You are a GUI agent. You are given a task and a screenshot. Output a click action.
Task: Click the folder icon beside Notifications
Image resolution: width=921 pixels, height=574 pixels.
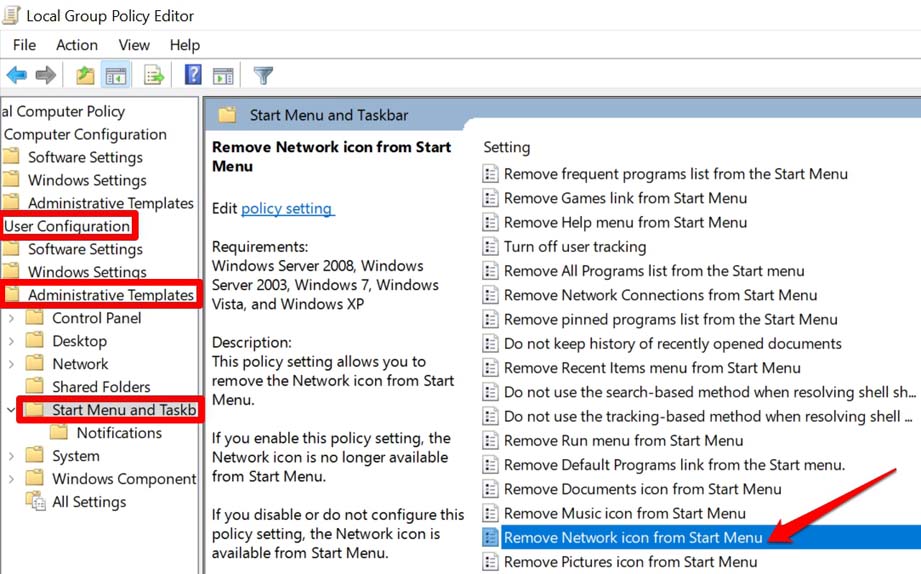pyautogui.click(x=59, y=432)
